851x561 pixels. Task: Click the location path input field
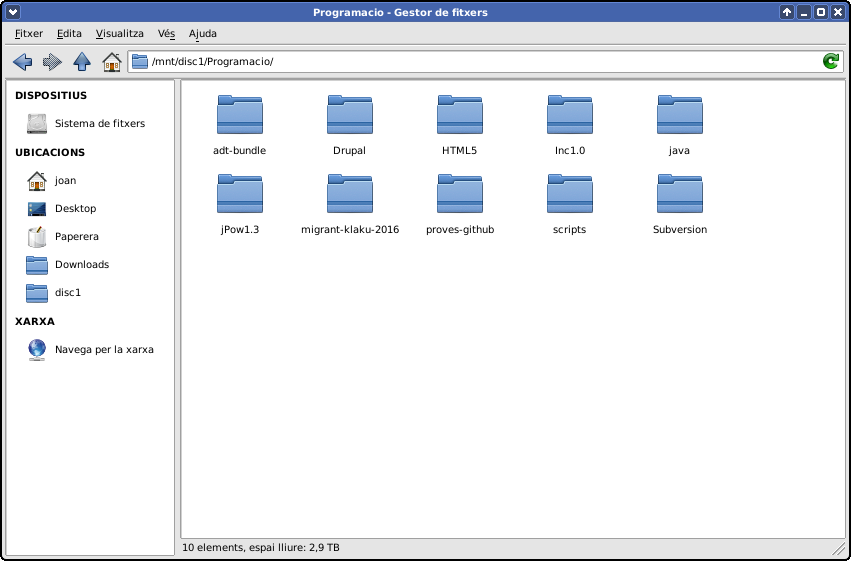480,62
